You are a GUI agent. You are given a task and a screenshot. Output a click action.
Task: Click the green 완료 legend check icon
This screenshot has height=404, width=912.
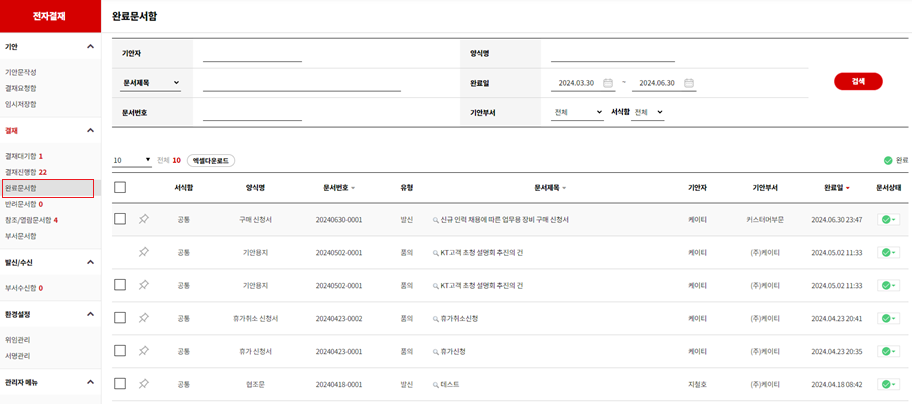(x=888, y=160)
